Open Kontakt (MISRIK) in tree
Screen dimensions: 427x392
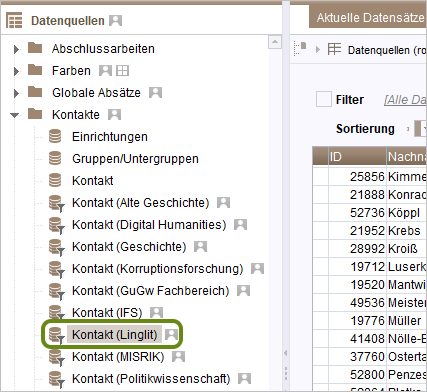[x=118, y=357]
